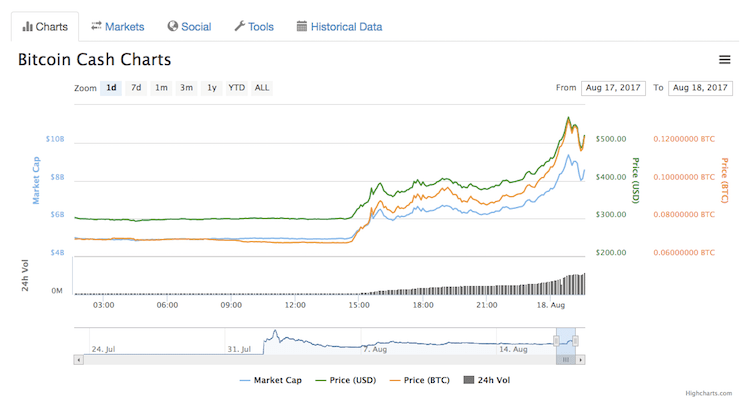Image resolution: width=750 pixels, height=407 pixels.
Task: Click the navigator scrollbar thumb
Action: [x=566, y=360]
